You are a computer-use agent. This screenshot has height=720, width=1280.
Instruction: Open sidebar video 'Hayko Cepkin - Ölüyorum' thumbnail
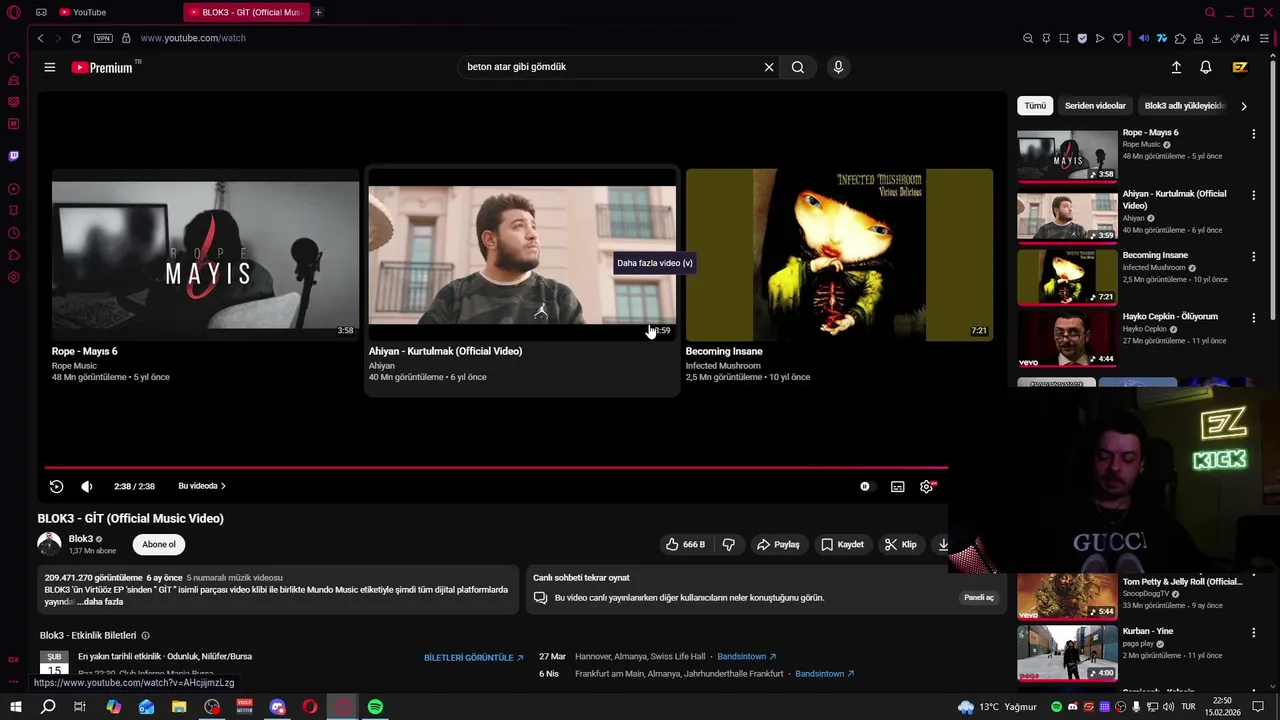point(1067,339)
